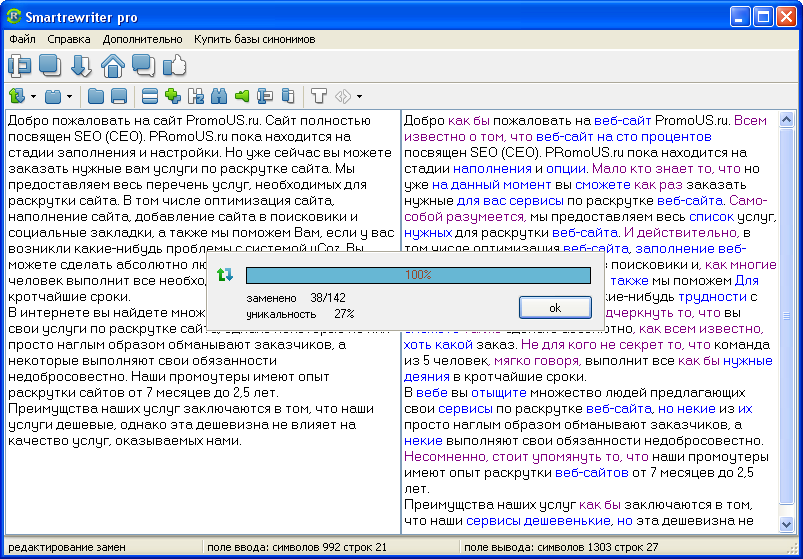Click the purple phrase 'Несомненно, стоит упомянуть то, что'

pos(526,457)
